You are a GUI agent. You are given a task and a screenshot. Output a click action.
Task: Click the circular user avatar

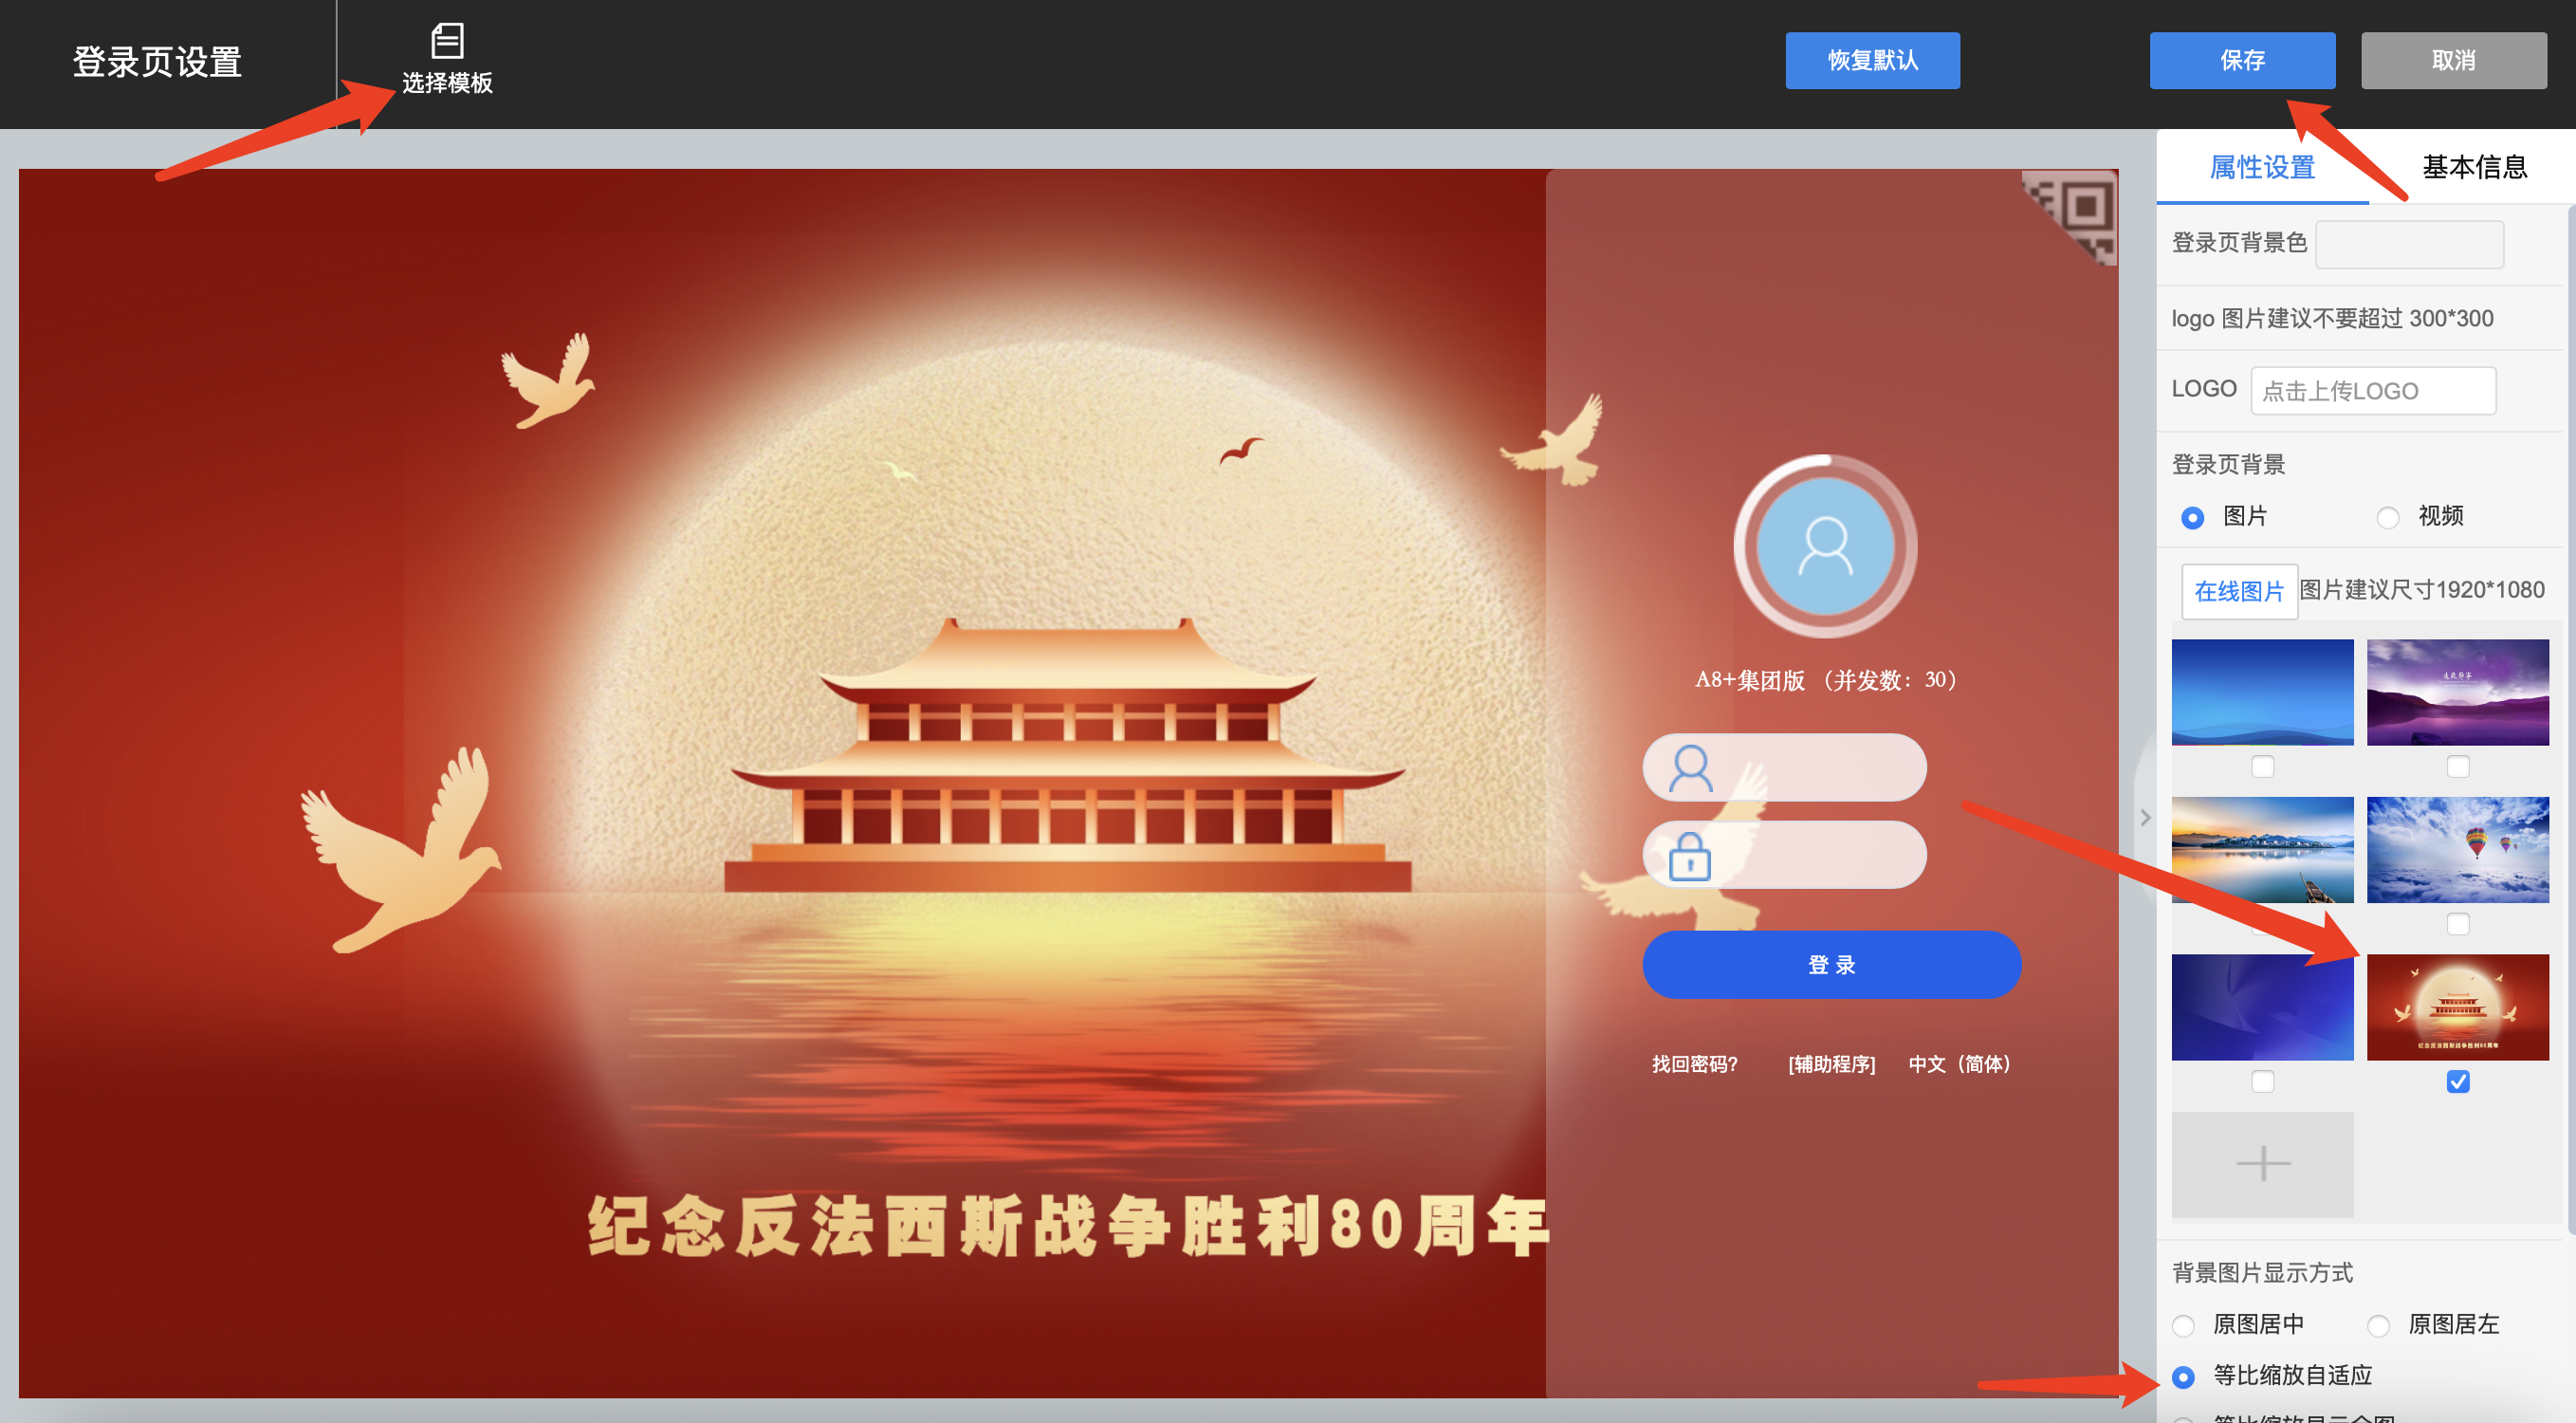(x=1825, y=546)
